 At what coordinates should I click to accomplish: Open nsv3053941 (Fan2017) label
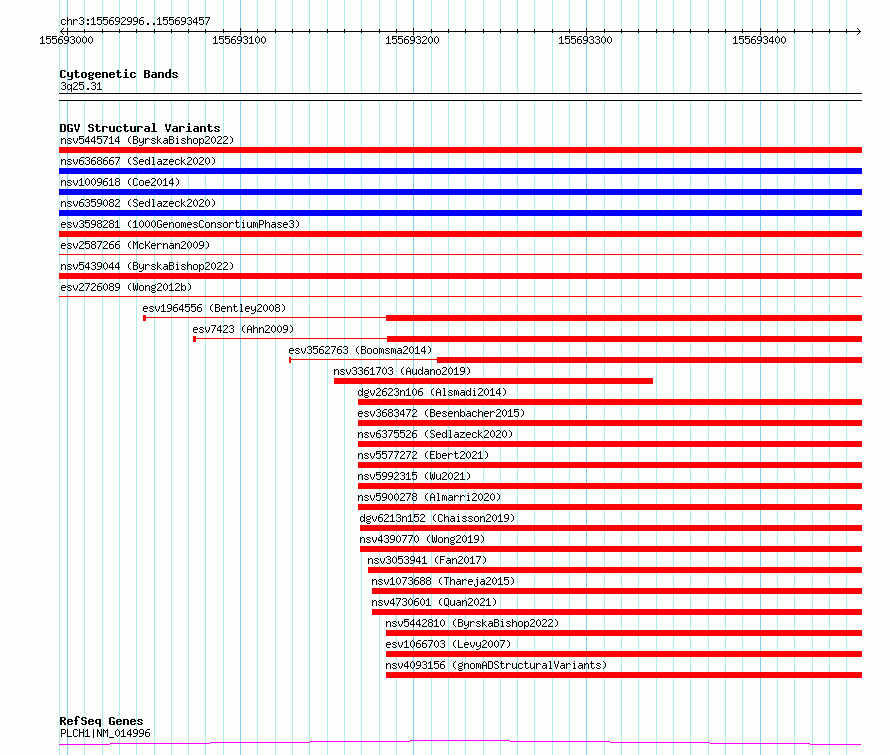click(427, 560)
